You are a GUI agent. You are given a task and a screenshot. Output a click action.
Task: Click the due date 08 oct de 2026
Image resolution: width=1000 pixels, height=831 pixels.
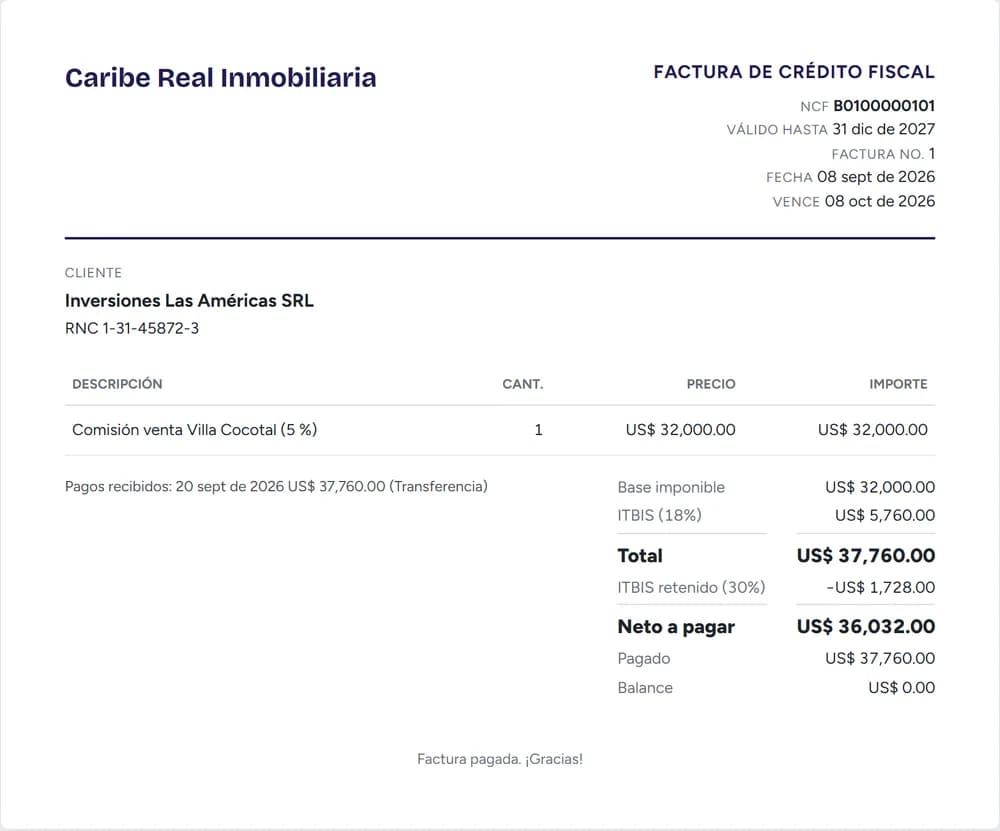click(880, 202)
